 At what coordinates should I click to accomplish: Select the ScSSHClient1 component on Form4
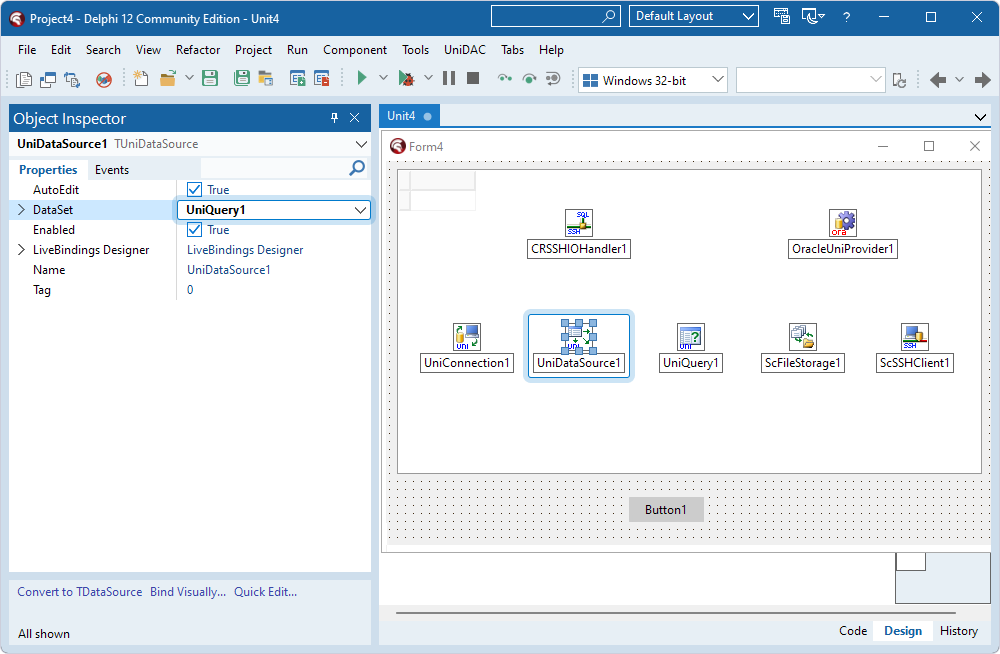click(913, 337)
